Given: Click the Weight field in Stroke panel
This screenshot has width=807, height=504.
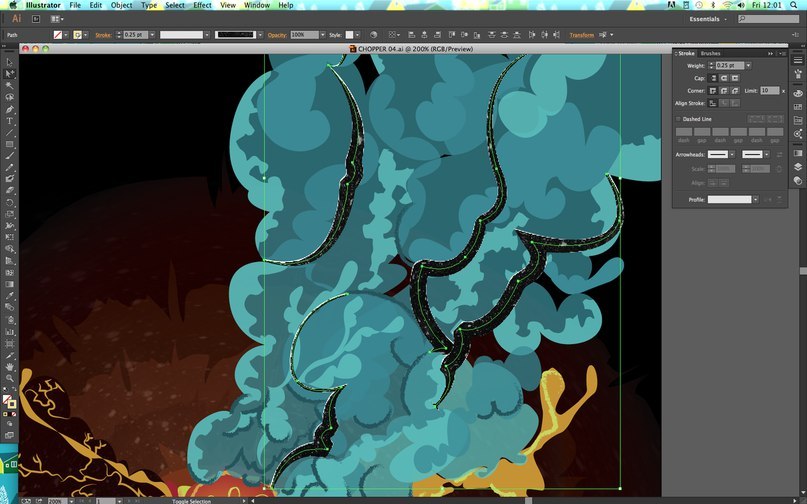Looking at the screenshot, I should pyautogui.click(x=730, y=65).
